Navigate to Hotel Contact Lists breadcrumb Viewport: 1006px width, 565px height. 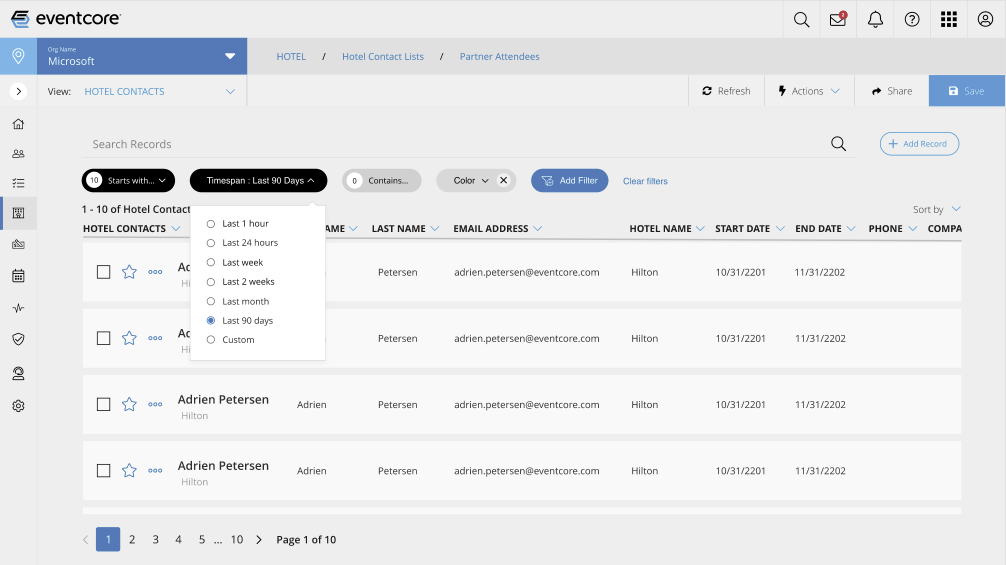coord(383,57)
